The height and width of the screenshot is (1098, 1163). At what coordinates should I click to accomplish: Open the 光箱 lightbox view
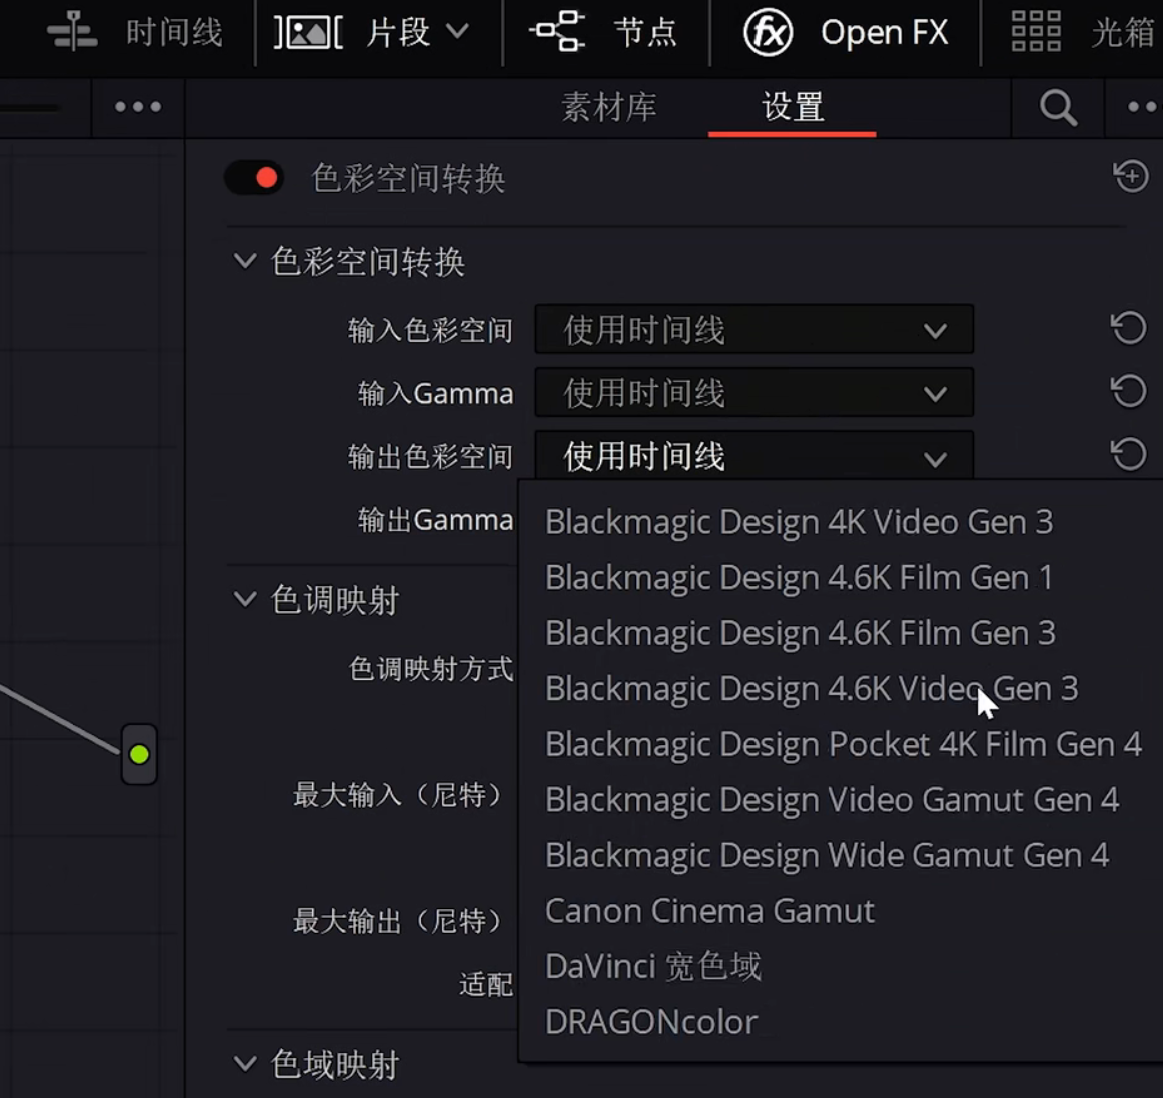point(1084,32)
